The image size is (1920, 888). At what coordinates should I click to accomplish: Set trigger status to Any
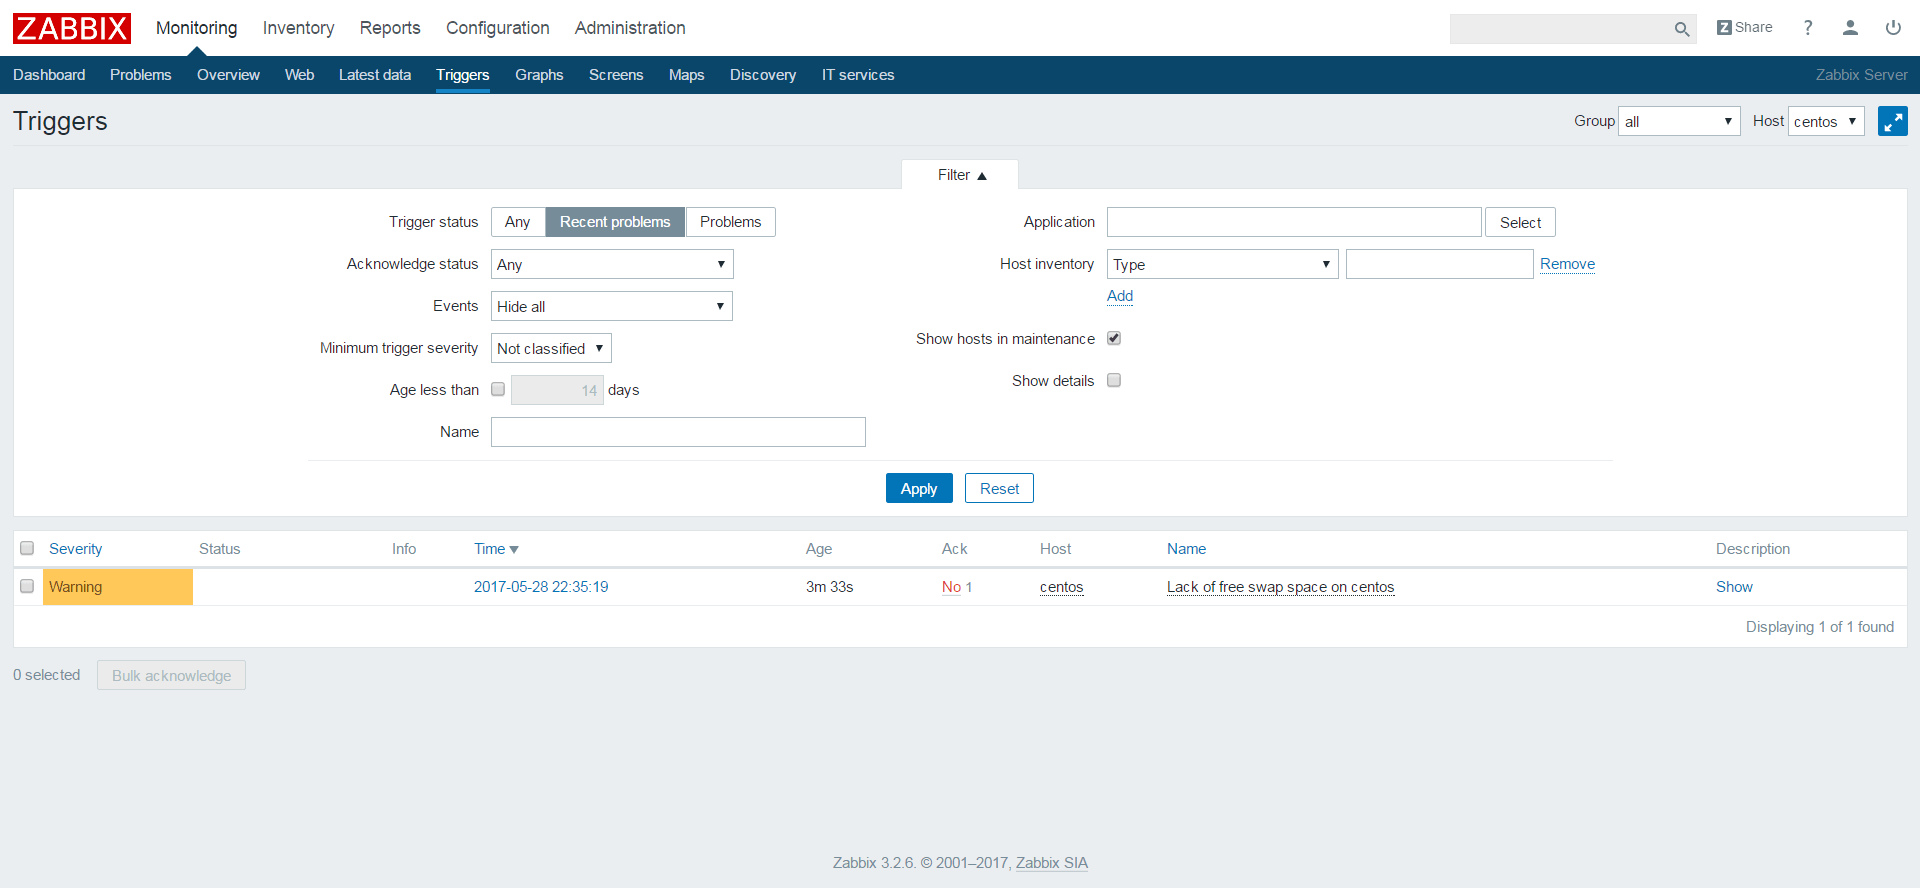518,222
